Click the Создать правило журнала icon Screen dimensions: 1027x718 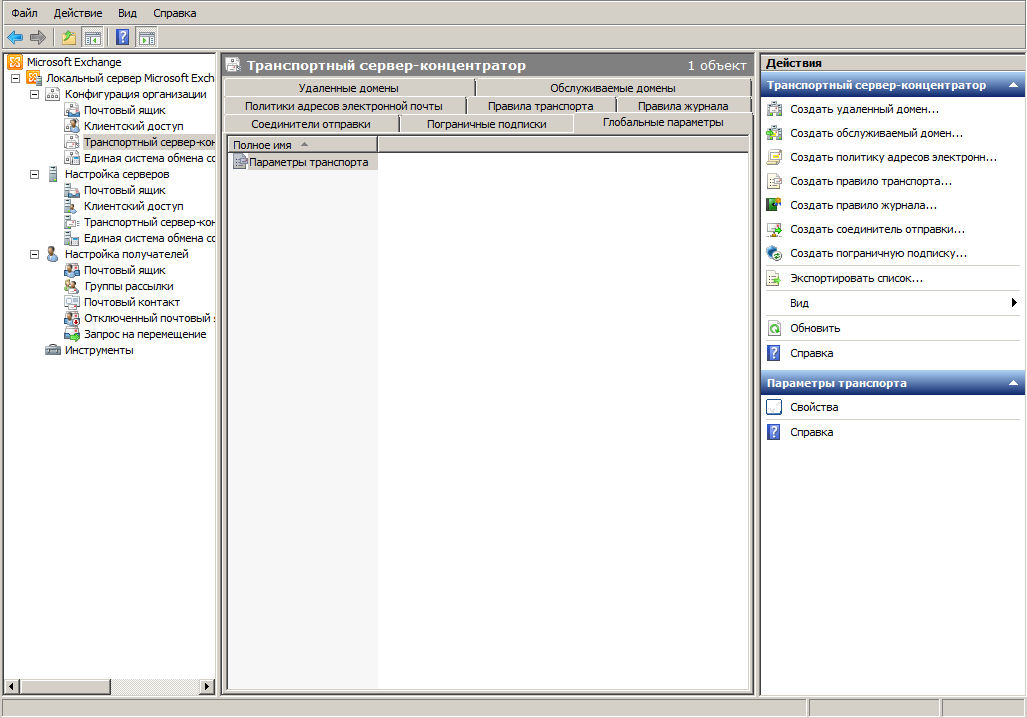coord(774,205)
